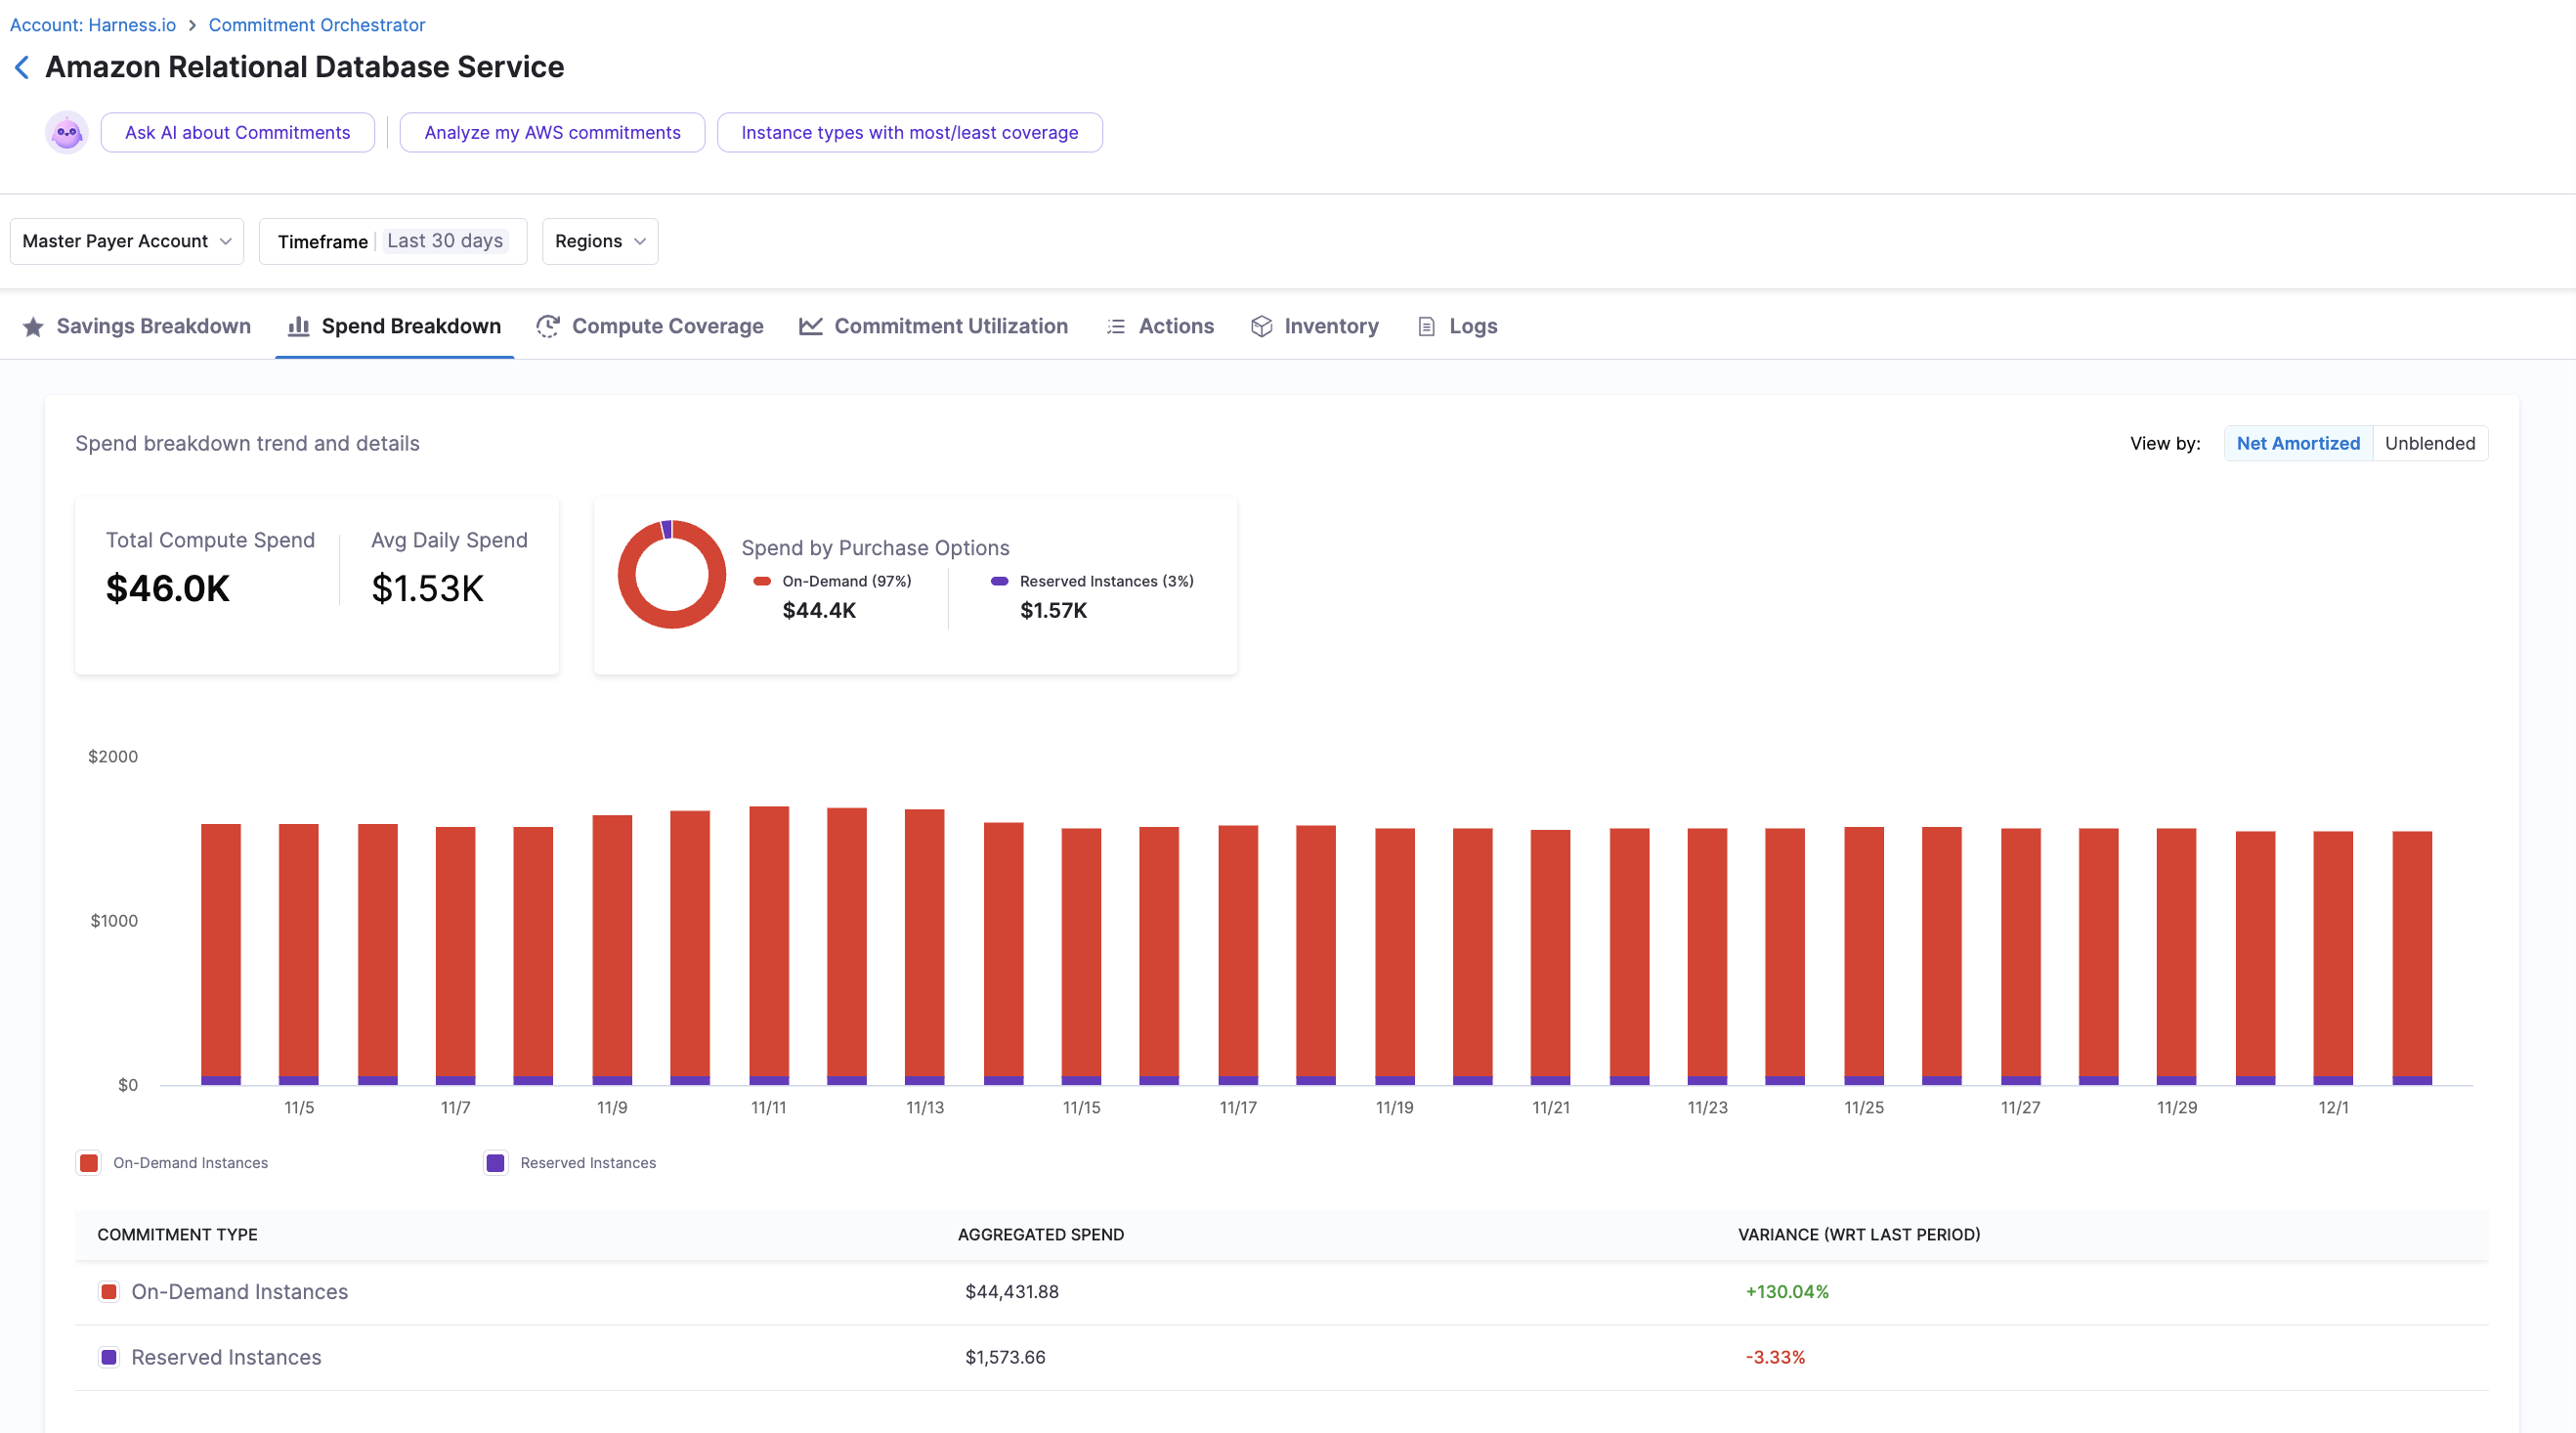
Task: Go to Commitment Orchestrator breadcrumb
Action: click(316, 24)
